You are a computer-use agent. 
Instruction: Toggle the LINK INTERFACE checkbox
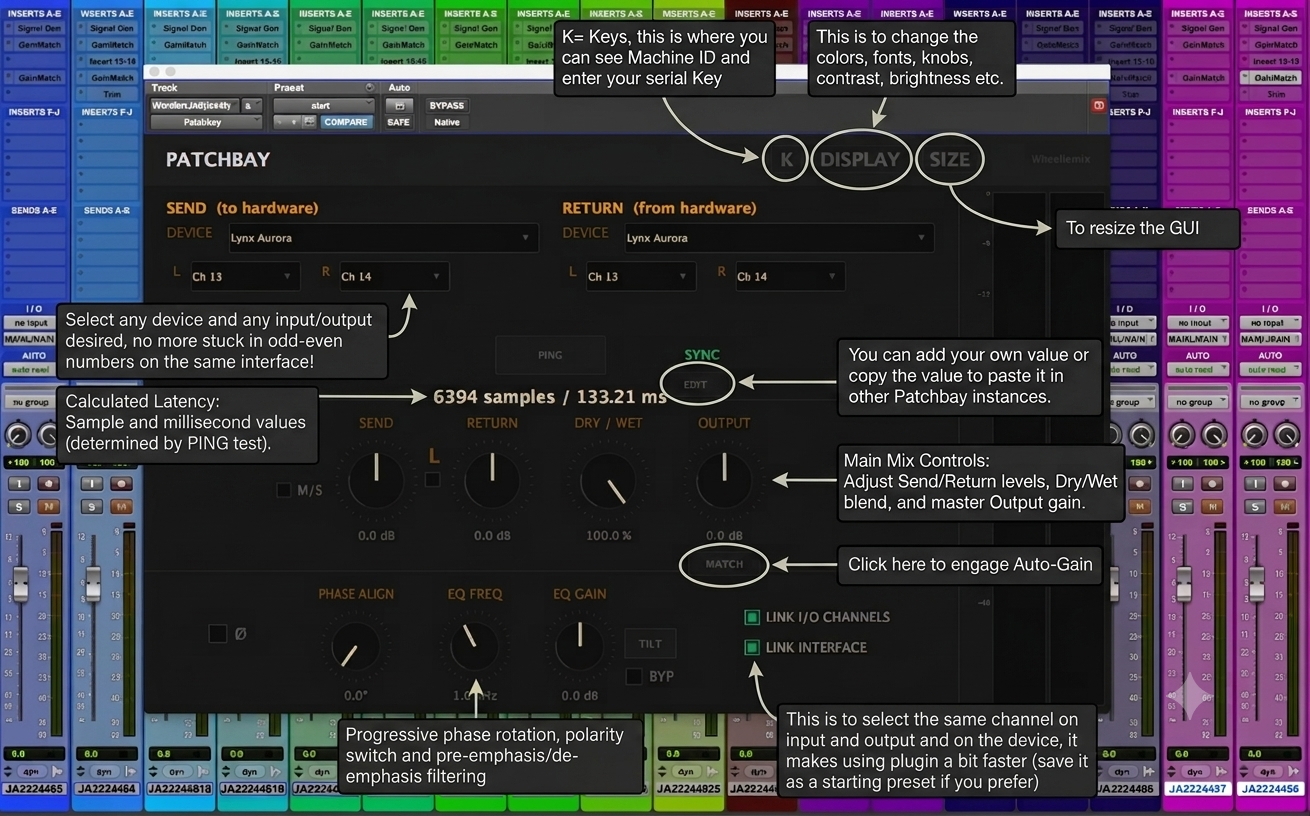tap(752, 647)
